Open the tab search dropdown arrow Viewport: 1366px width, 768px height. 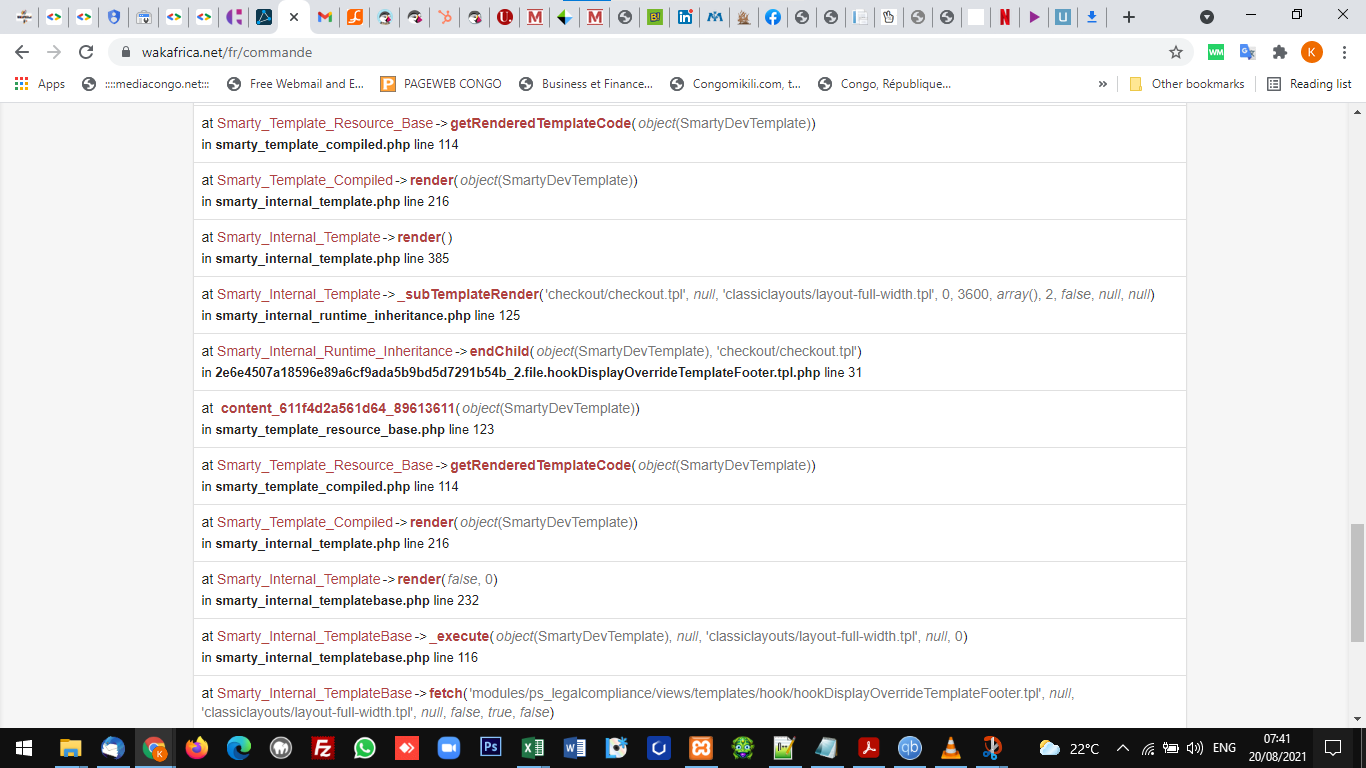pos(1207,17)
